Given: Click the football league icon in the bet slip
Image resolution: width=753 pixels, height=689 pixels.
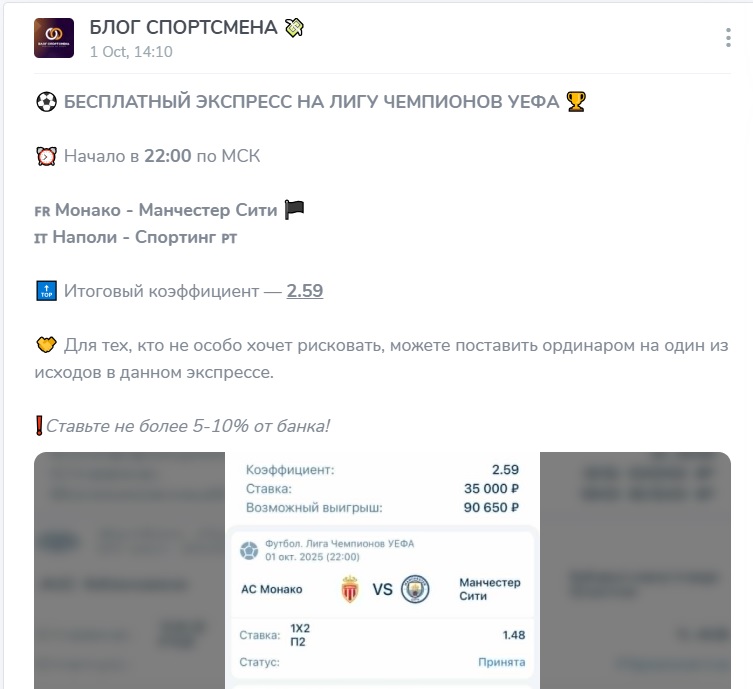Looking at the screenshot, I should [249, 550].
